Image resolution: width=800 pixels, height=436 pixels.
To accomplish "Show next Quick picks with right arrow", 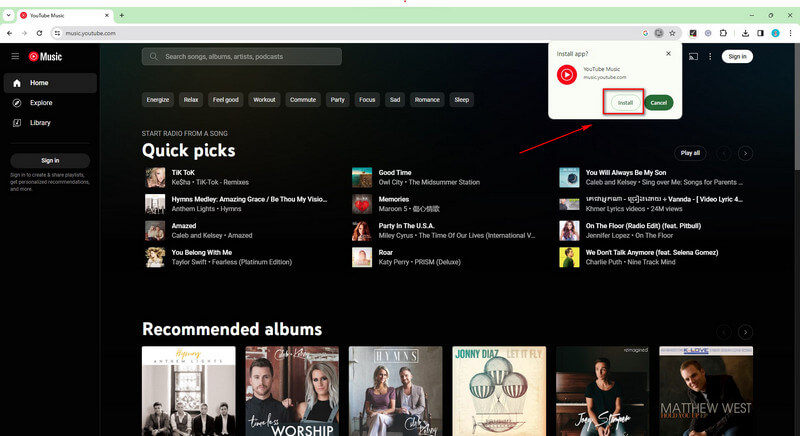I will [x=745, y=153].
